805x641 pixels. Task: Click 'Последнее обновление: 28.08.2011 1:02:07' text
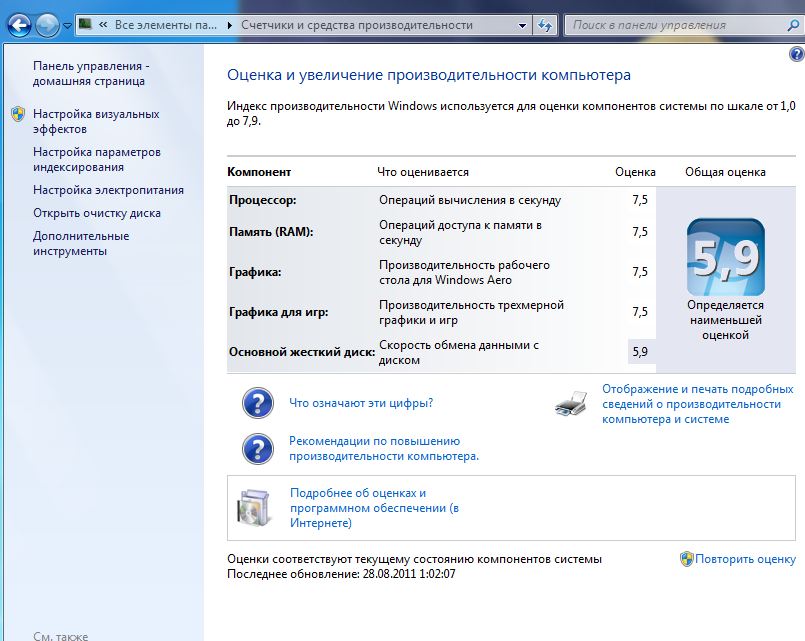(x=341, y=574)
